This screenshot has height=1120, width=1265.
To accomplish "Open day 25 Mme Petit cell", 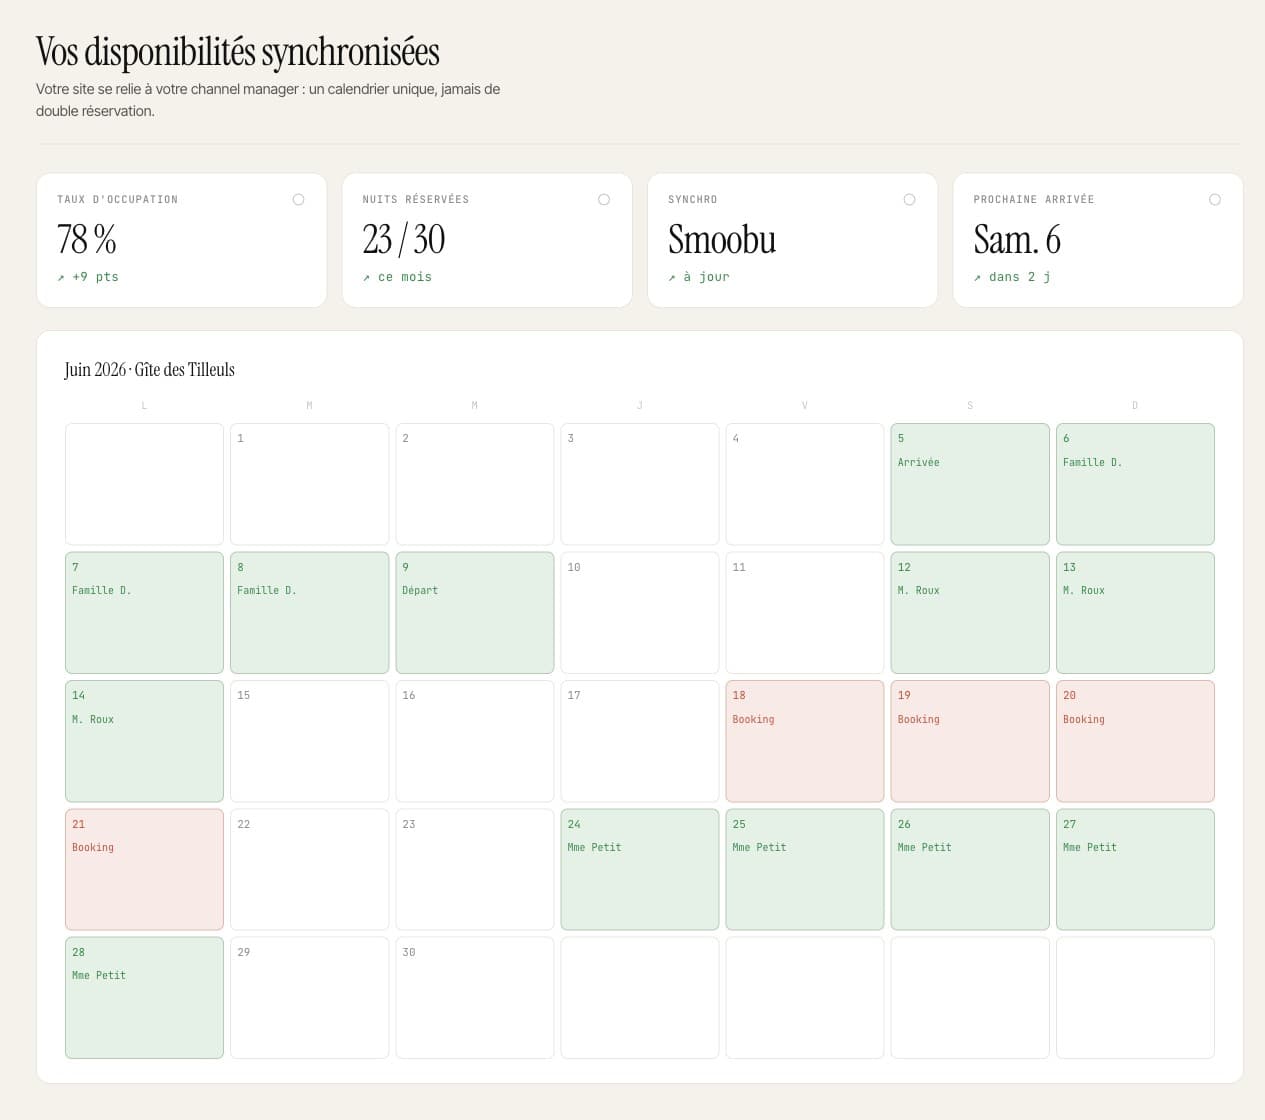I will point(805,869).
